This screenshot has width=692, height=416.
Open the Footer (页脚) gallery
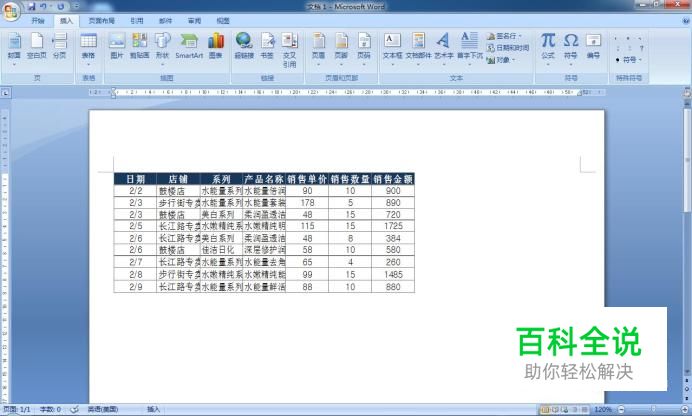[341, 48]
